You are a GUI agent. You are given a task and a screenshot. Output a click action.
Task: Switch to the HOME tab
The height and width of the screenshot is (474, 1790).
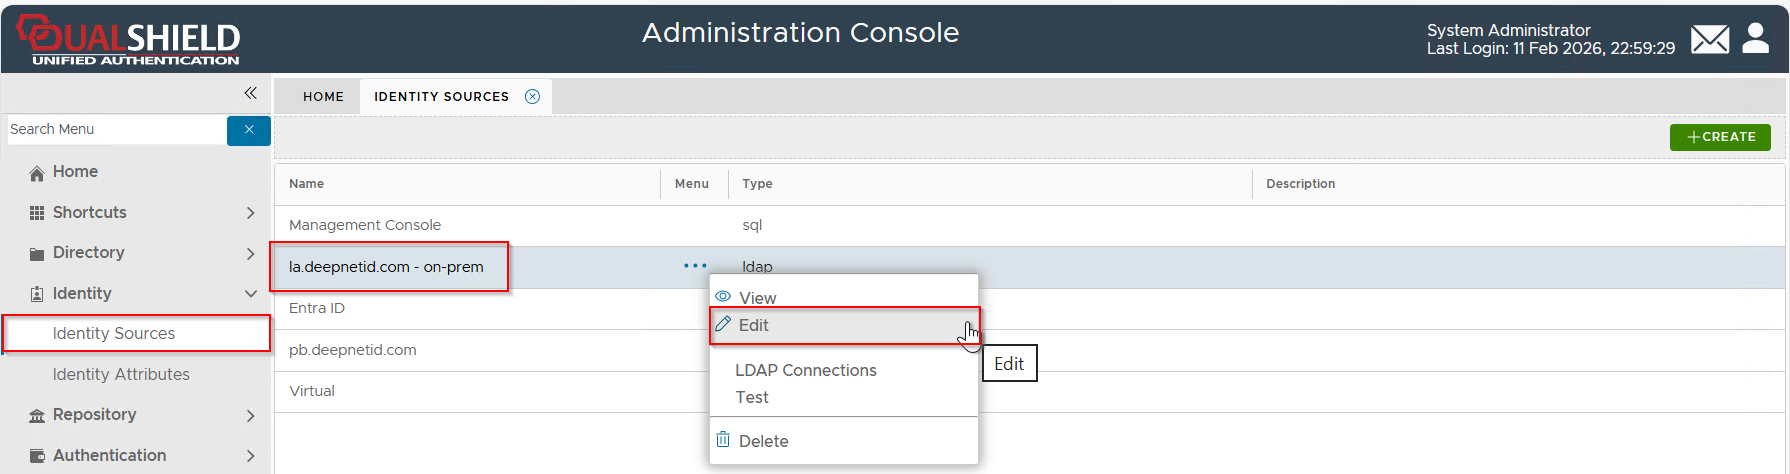pyautogui.click(x=323, y=97)
